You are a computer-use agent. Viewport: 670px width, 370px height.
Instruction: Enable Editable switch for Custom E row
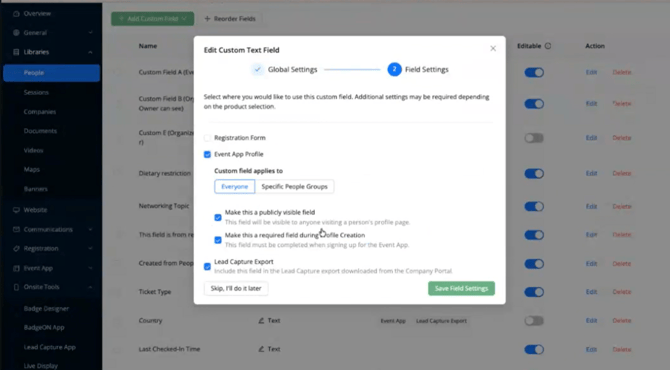click(534, 138)
